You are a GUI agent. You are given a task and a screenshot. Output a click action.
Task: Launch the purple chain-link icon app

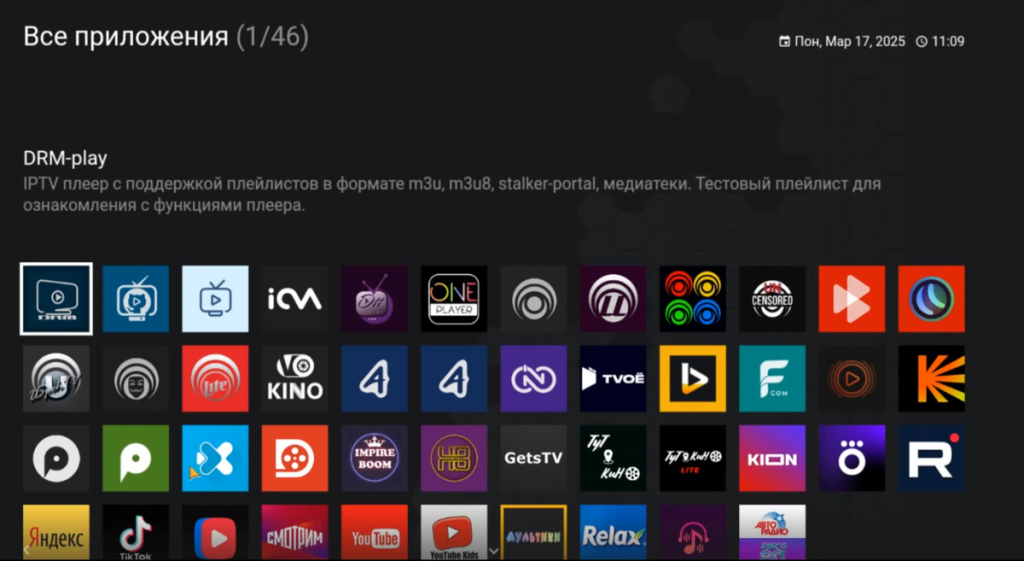point(534,379)
